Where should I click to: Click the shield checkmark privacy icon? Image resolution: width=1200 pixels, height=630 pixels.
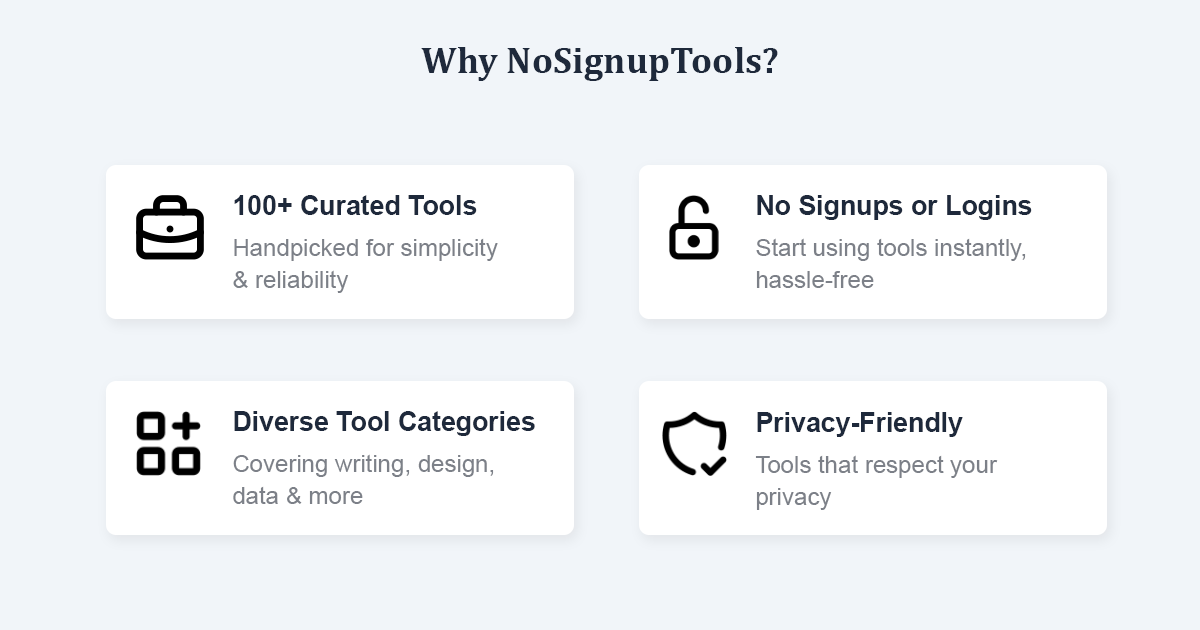pyautogui.click(x=693, y=443)
